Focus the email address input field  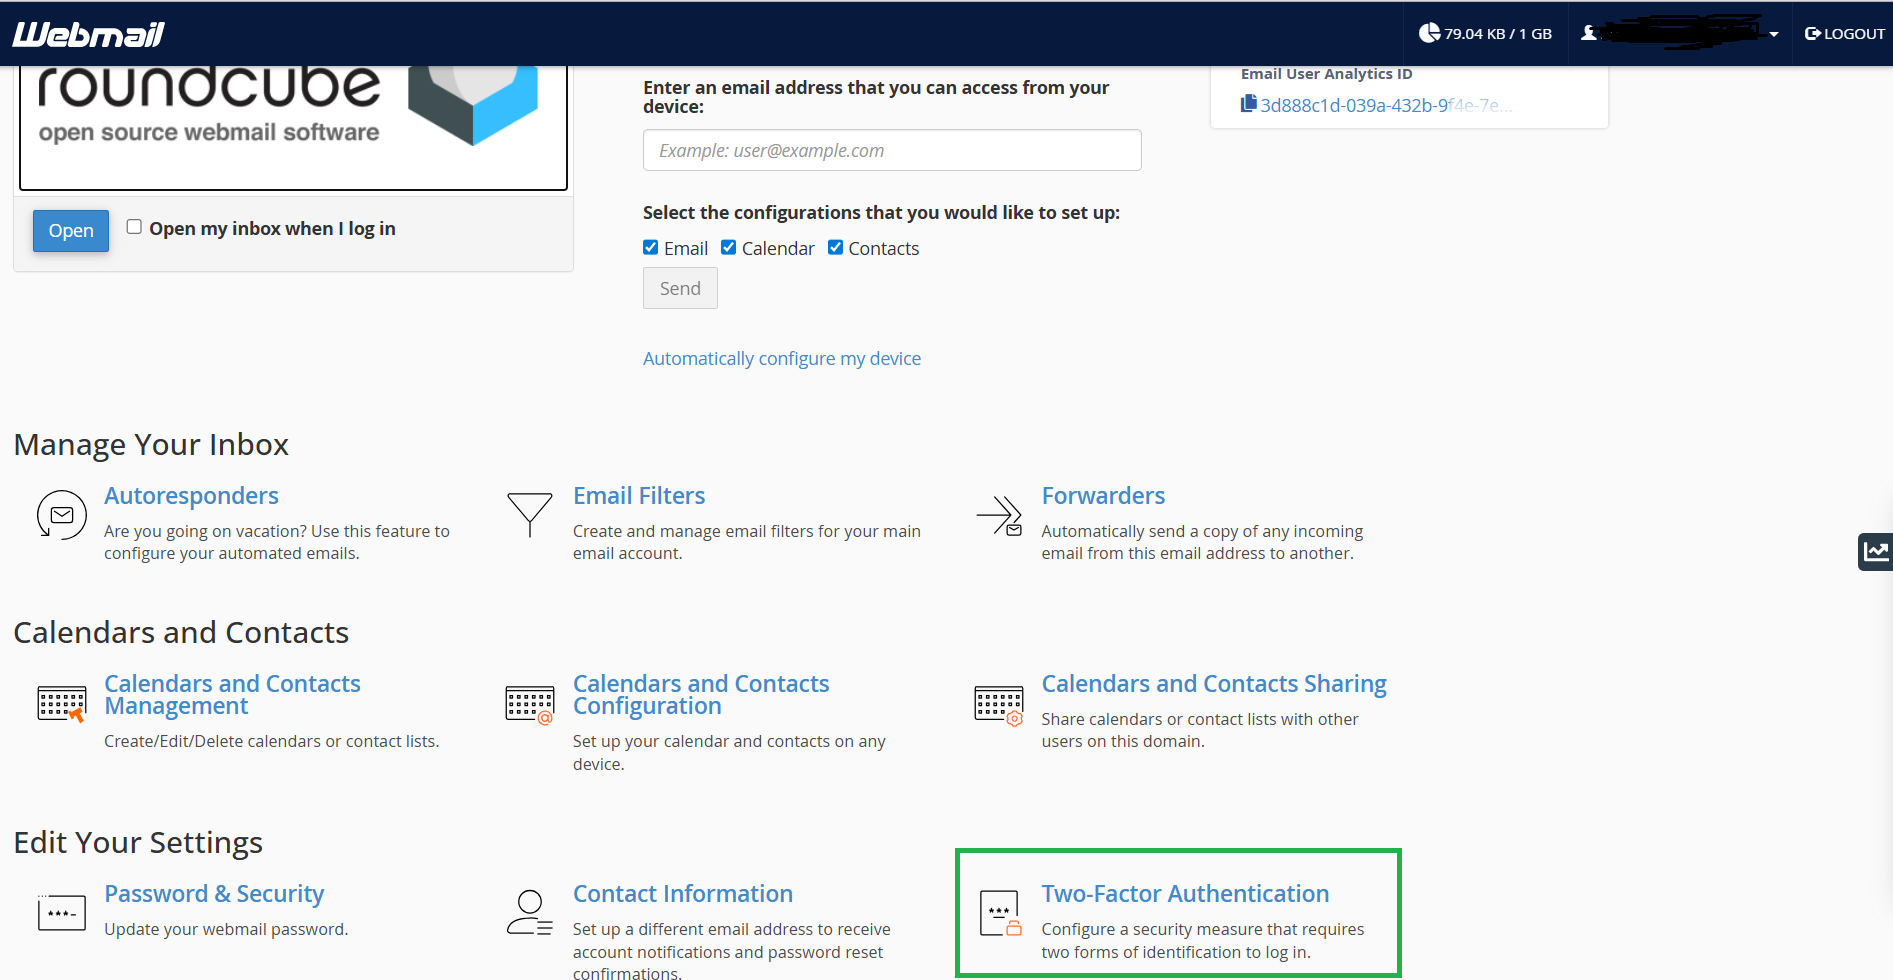[891, 150]
